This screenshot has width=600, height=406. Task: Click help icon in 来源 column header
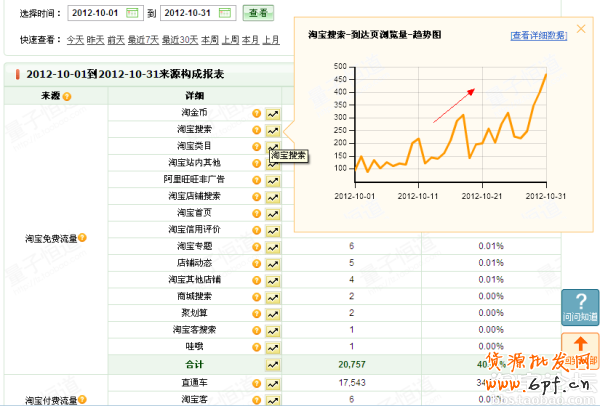click(67, 96)
